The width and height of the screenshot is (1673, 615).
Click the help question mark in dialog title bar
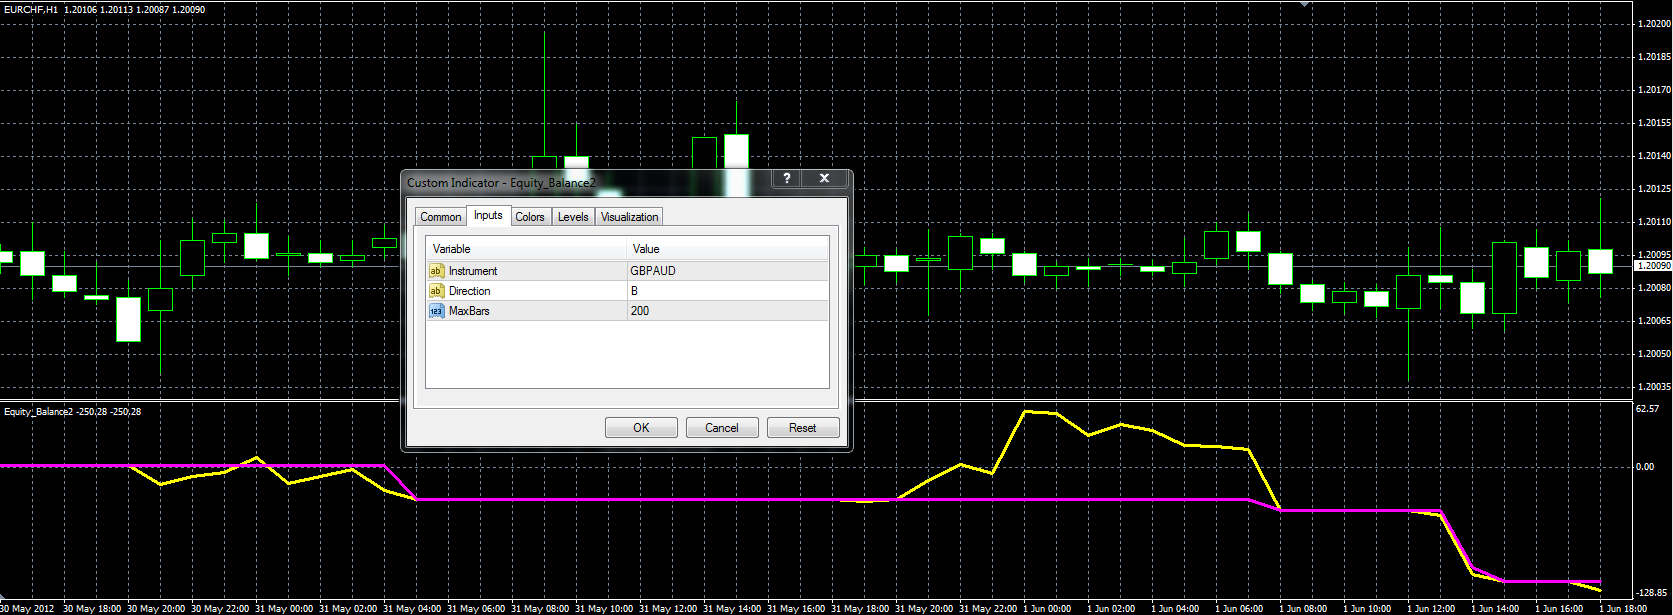coord(787,178)
